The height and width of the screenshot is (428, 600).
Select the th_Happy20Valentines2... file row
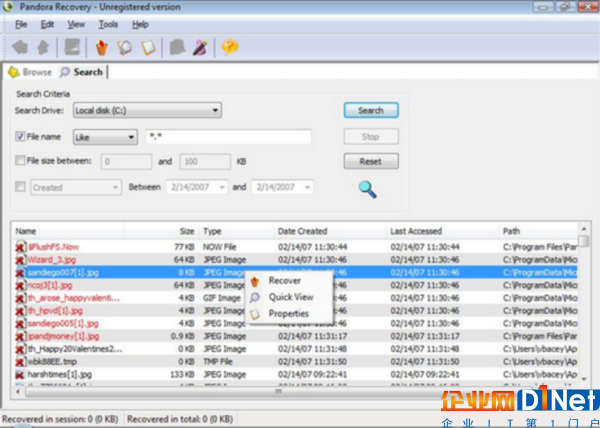point(295,349)
